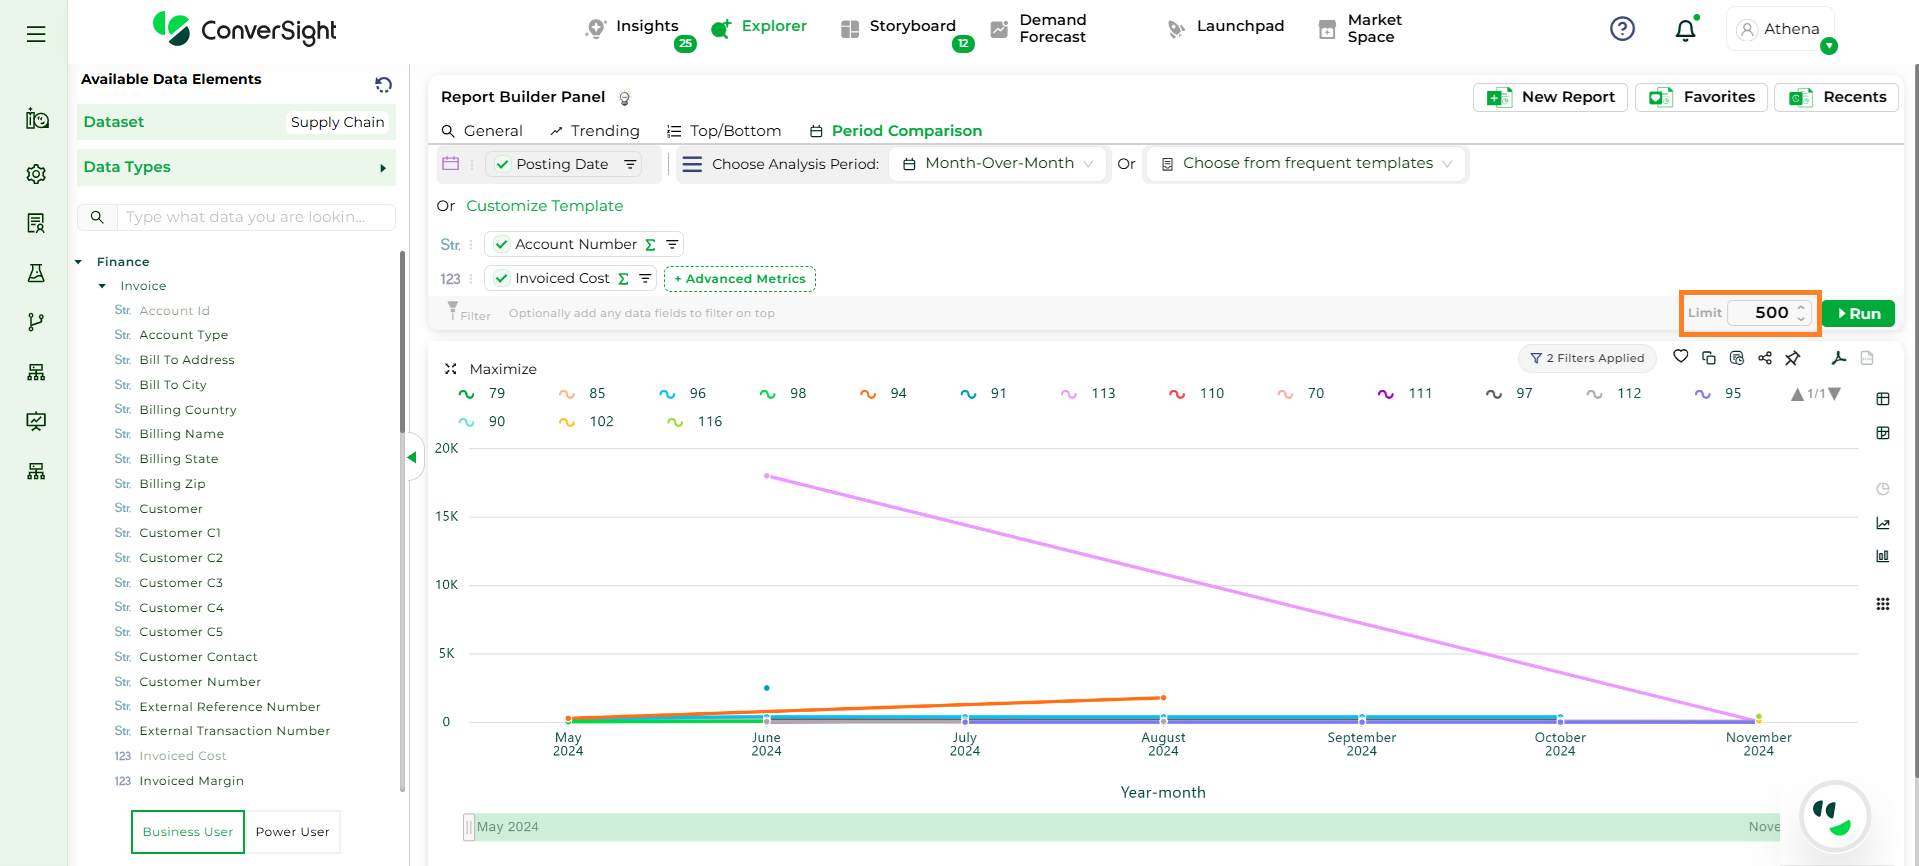Click the notification bell icon

pos(1685,30)
